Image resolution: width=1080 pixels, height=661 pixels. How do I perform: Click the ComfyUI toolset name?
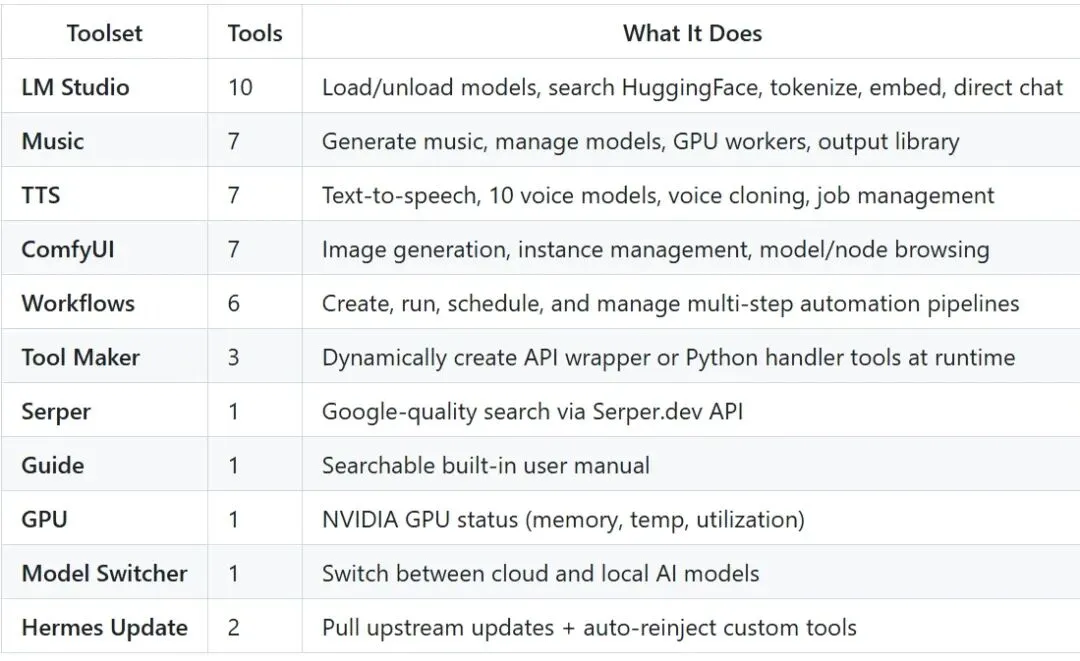click(68, 249)
